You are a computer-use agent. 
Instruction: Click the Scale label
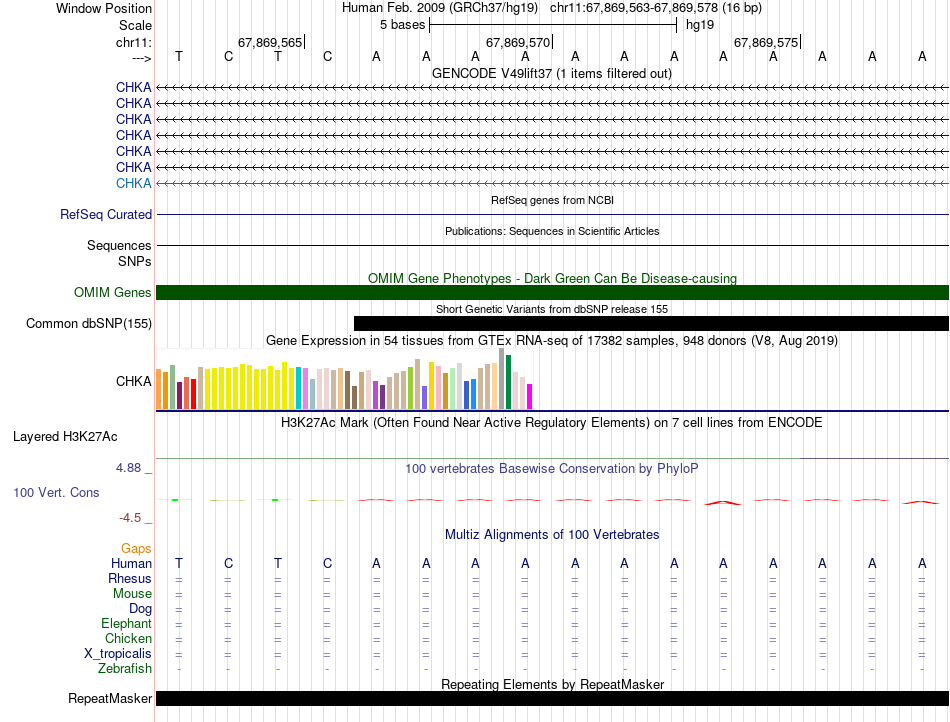pyautogui.click(x=136, y=25)
